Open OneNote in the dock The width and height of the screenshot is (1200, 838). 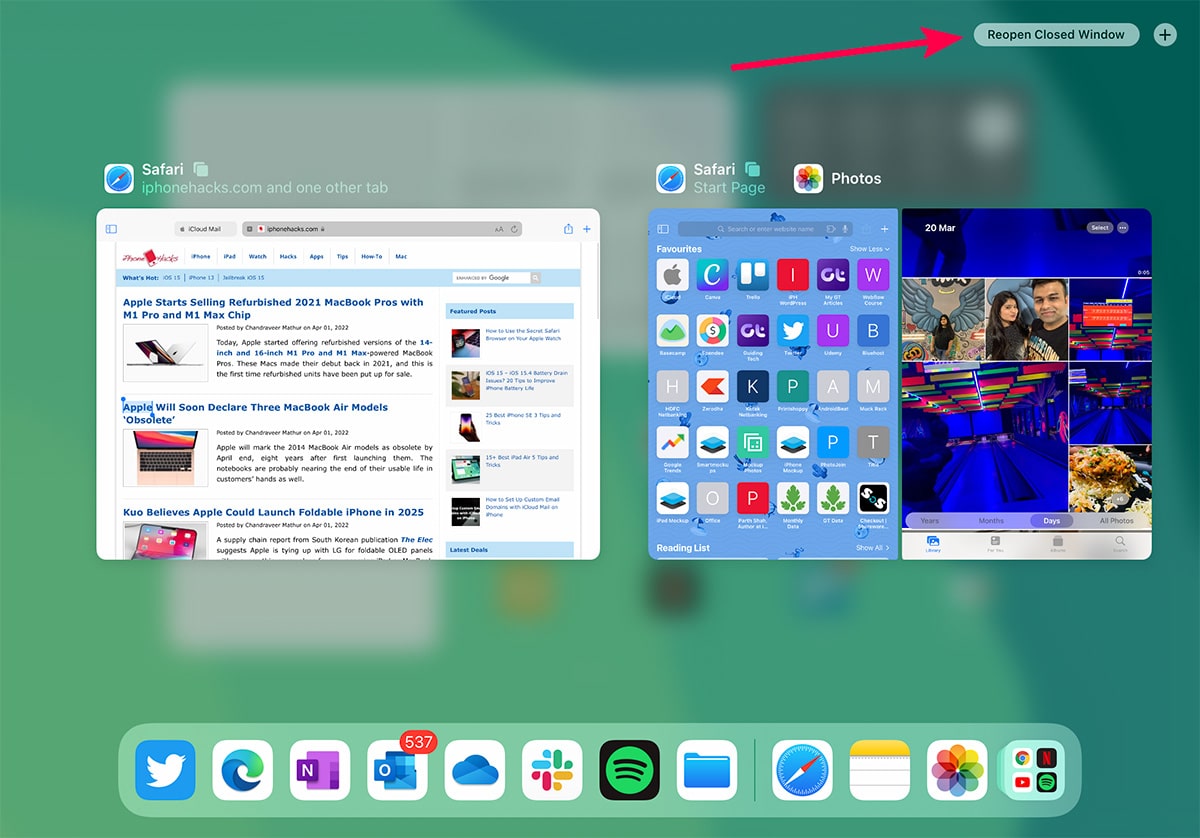click(x=320, y=770)
